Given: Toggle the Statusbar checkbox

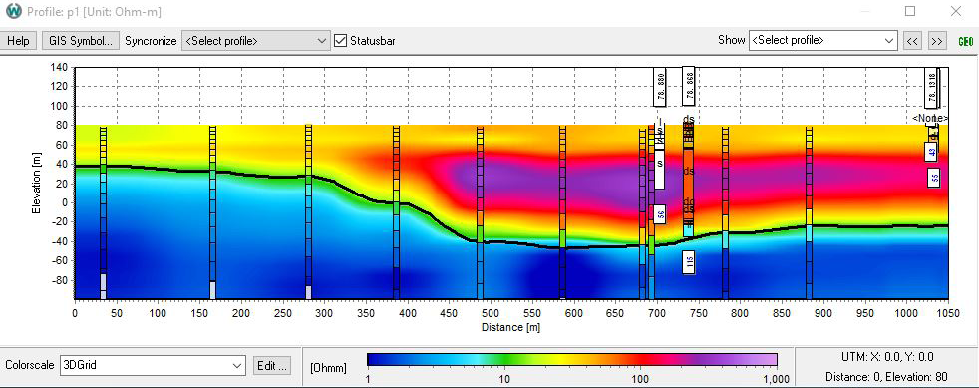Looking at the screenshot, I should pyautogui.click(x=340, y=41).
